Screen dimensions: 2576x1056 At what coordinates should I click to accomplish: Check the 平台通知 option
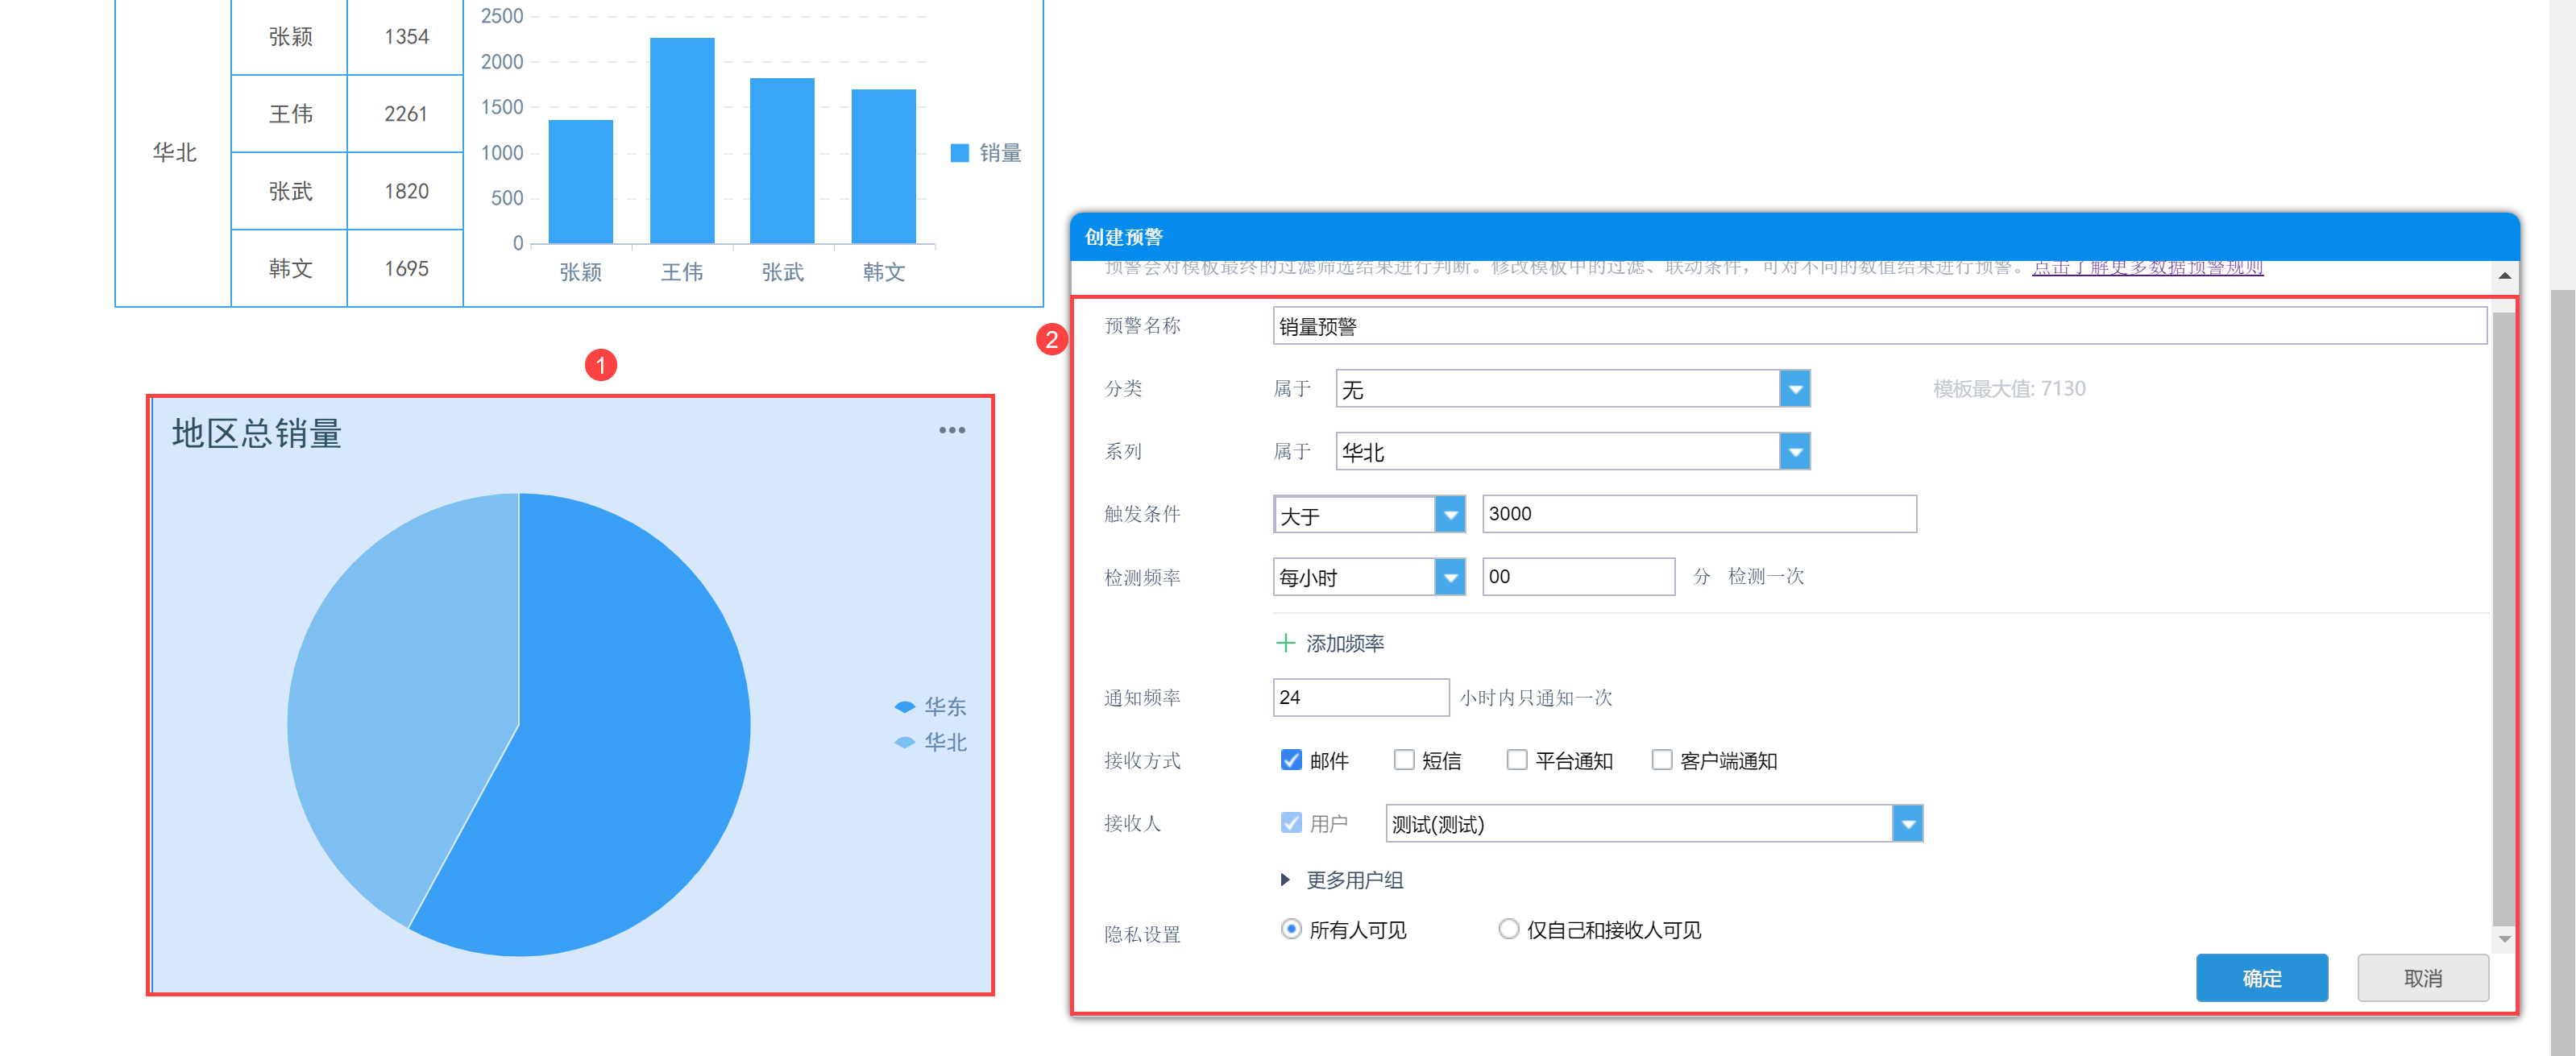click(1517, 760)
